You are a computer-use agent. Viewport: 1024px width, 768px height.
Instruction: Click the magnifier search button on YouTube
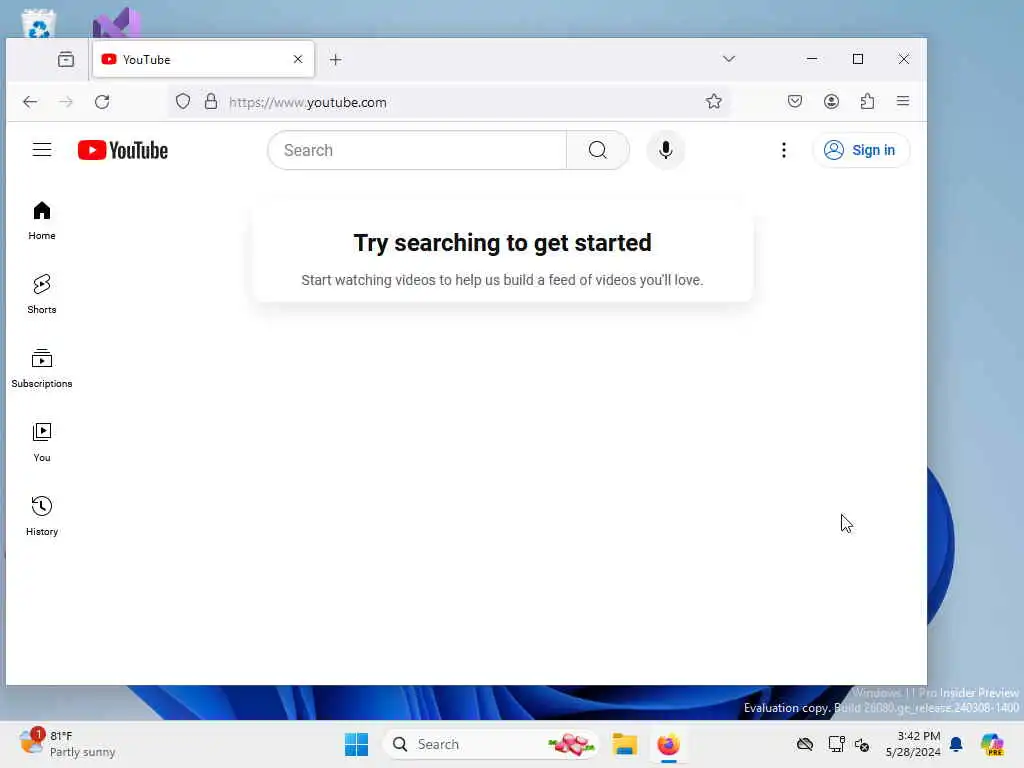point(598,150)
